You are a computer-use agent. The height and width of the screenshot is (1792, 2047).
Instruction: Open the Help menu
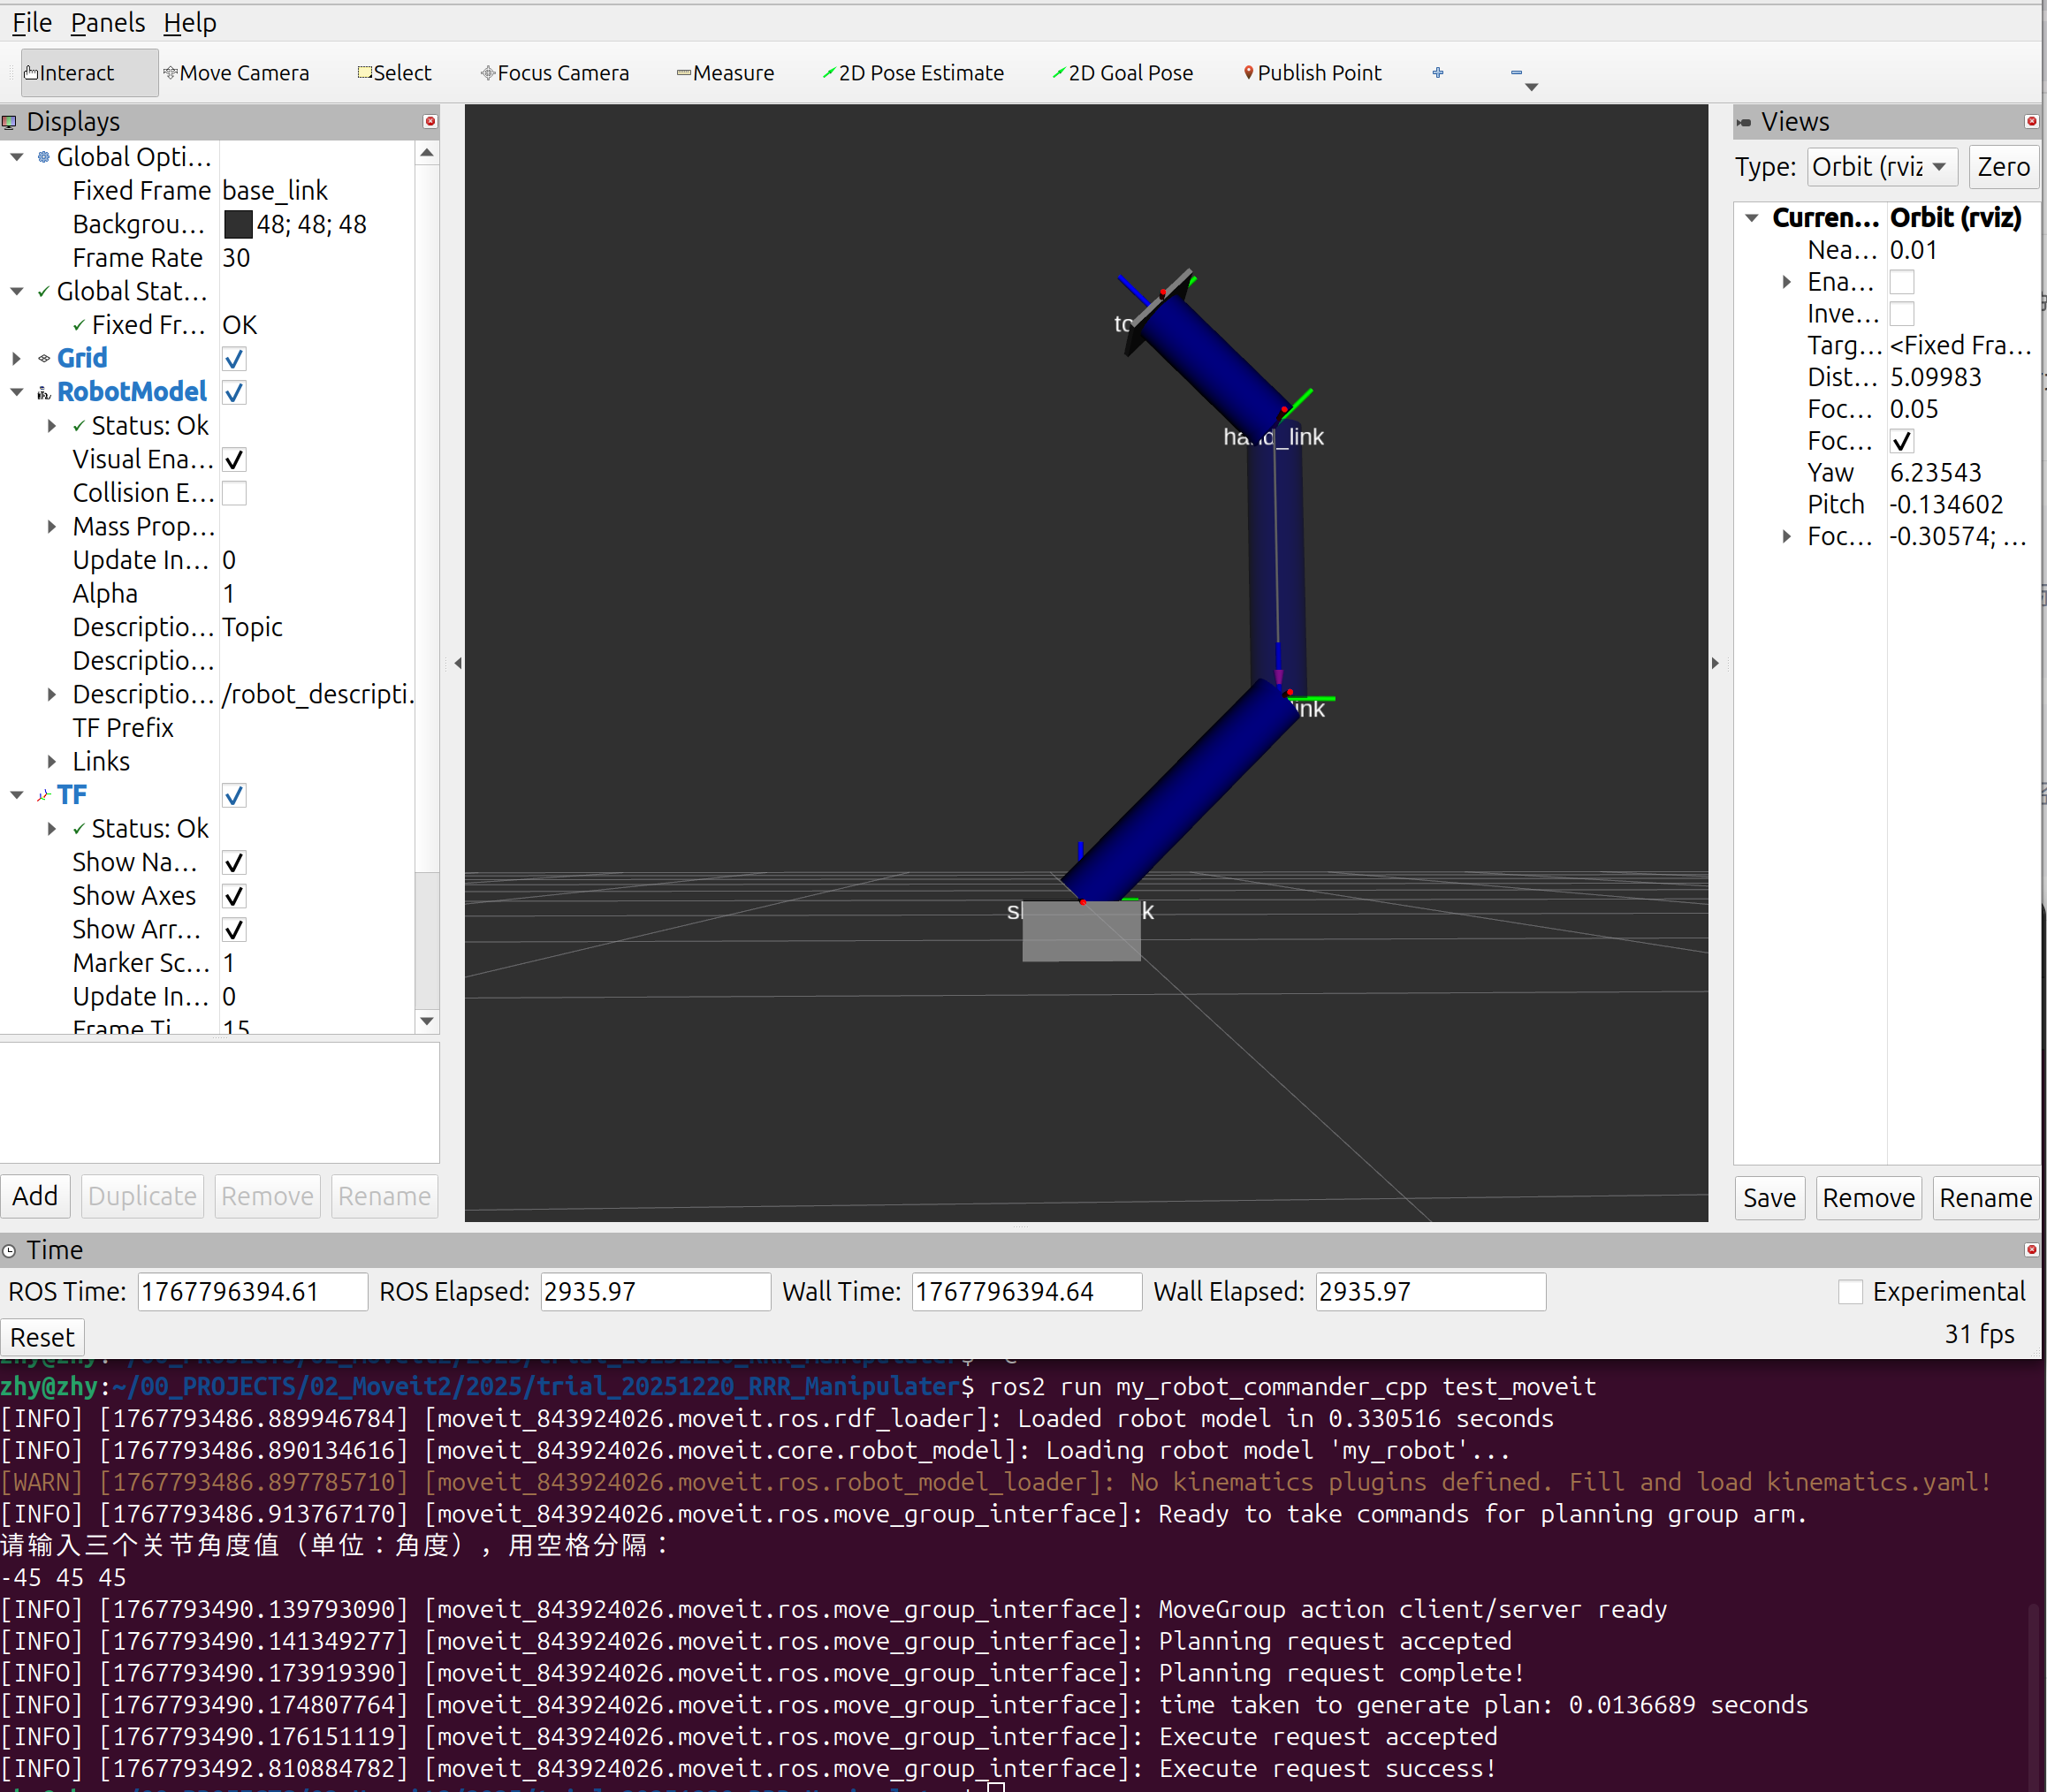(189, 22)
